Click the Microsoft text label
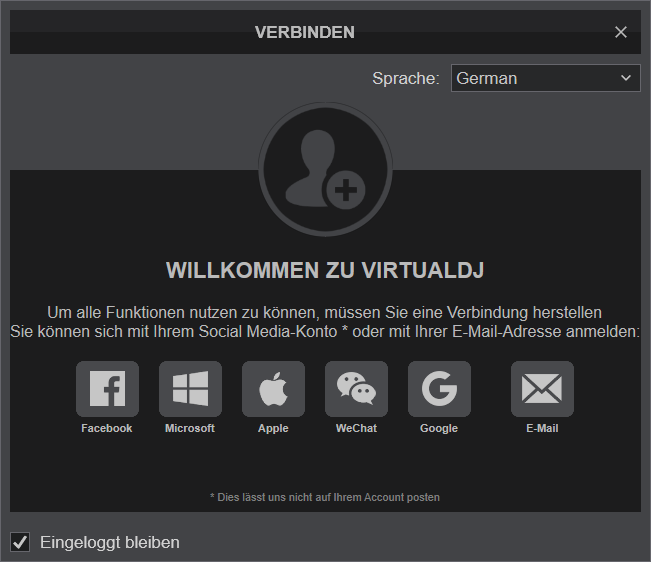 point(190,428)
